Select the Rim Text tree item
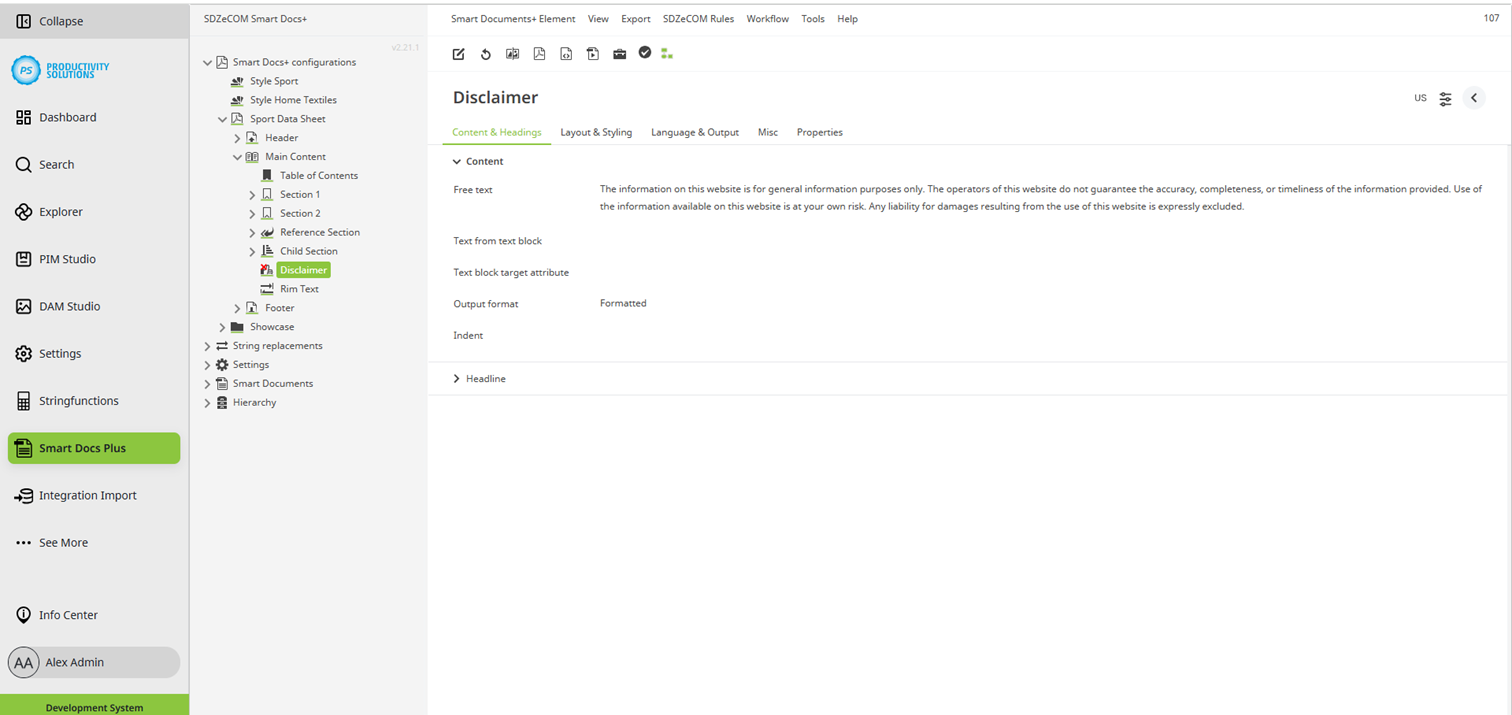The image size is (1512, 715). (x=299, y=289)
